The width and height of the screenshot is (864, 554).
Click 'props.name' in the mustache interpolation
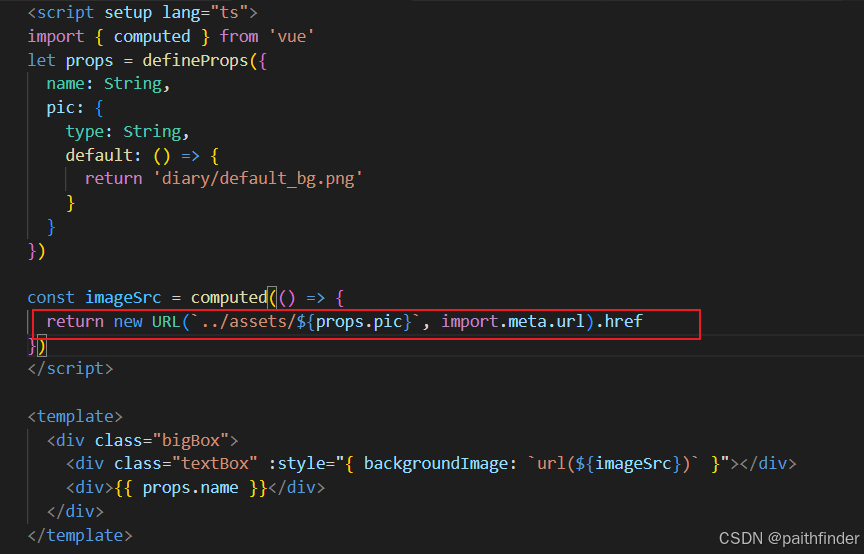pos(191,488)
